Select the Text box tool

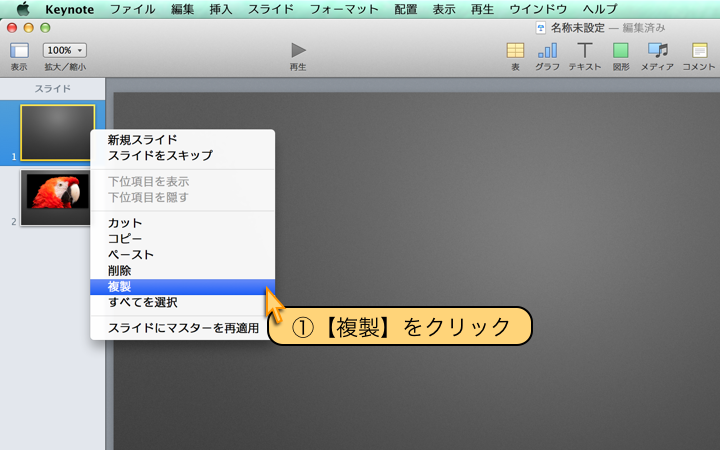pos(585,50)
